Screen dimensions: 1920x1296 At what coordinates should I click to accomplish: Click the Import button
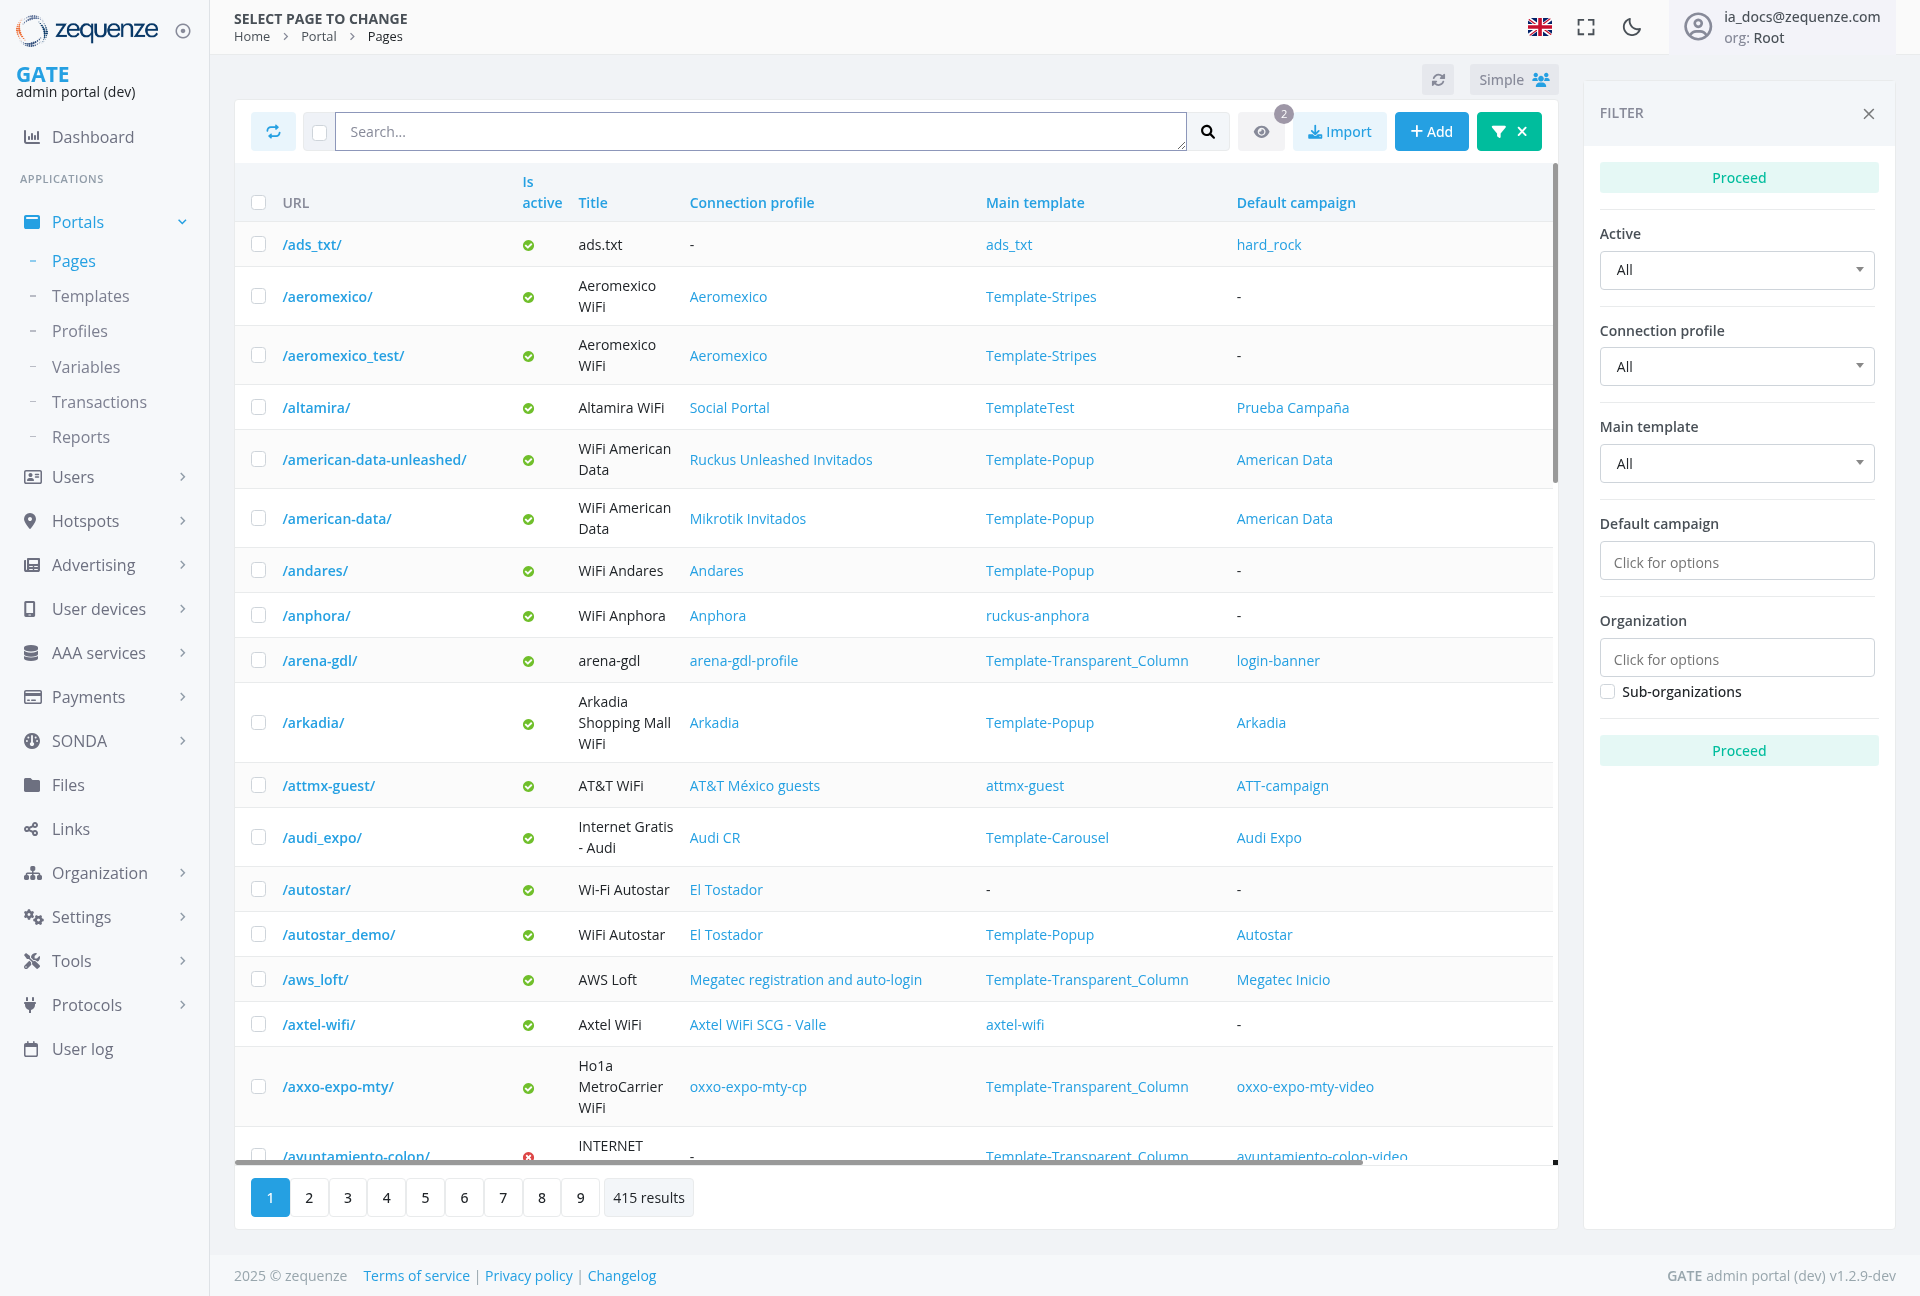[1340, 131]
